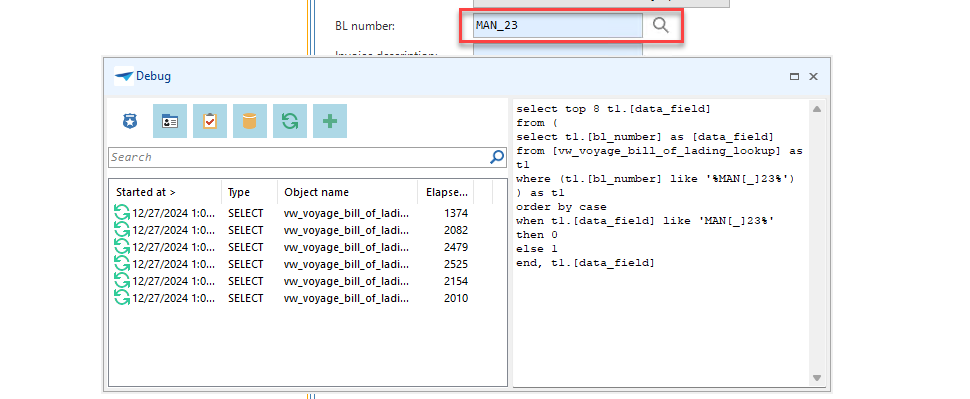Click the SQL line 'end, tl.[data_field]'
This screenshot has height=399, width=970.
[x=585, y=263]
